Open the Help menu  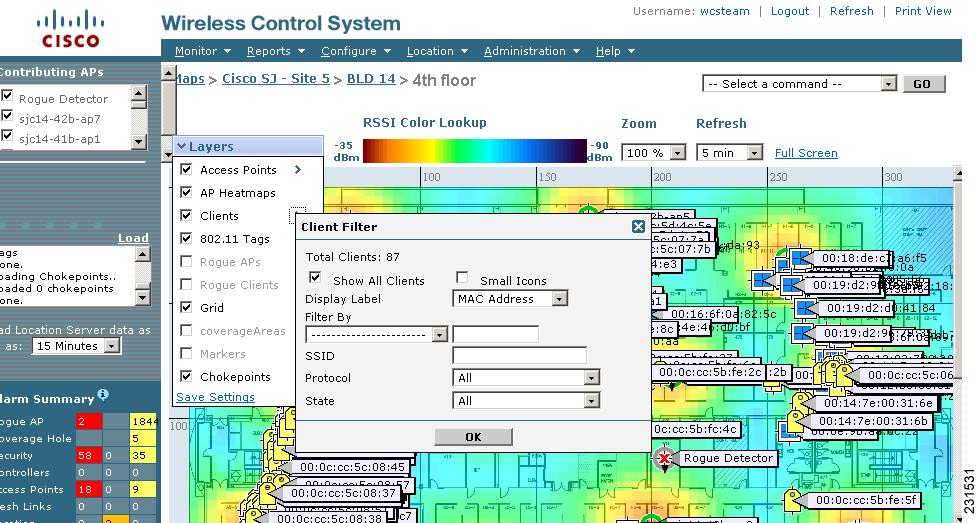point(615,51)
